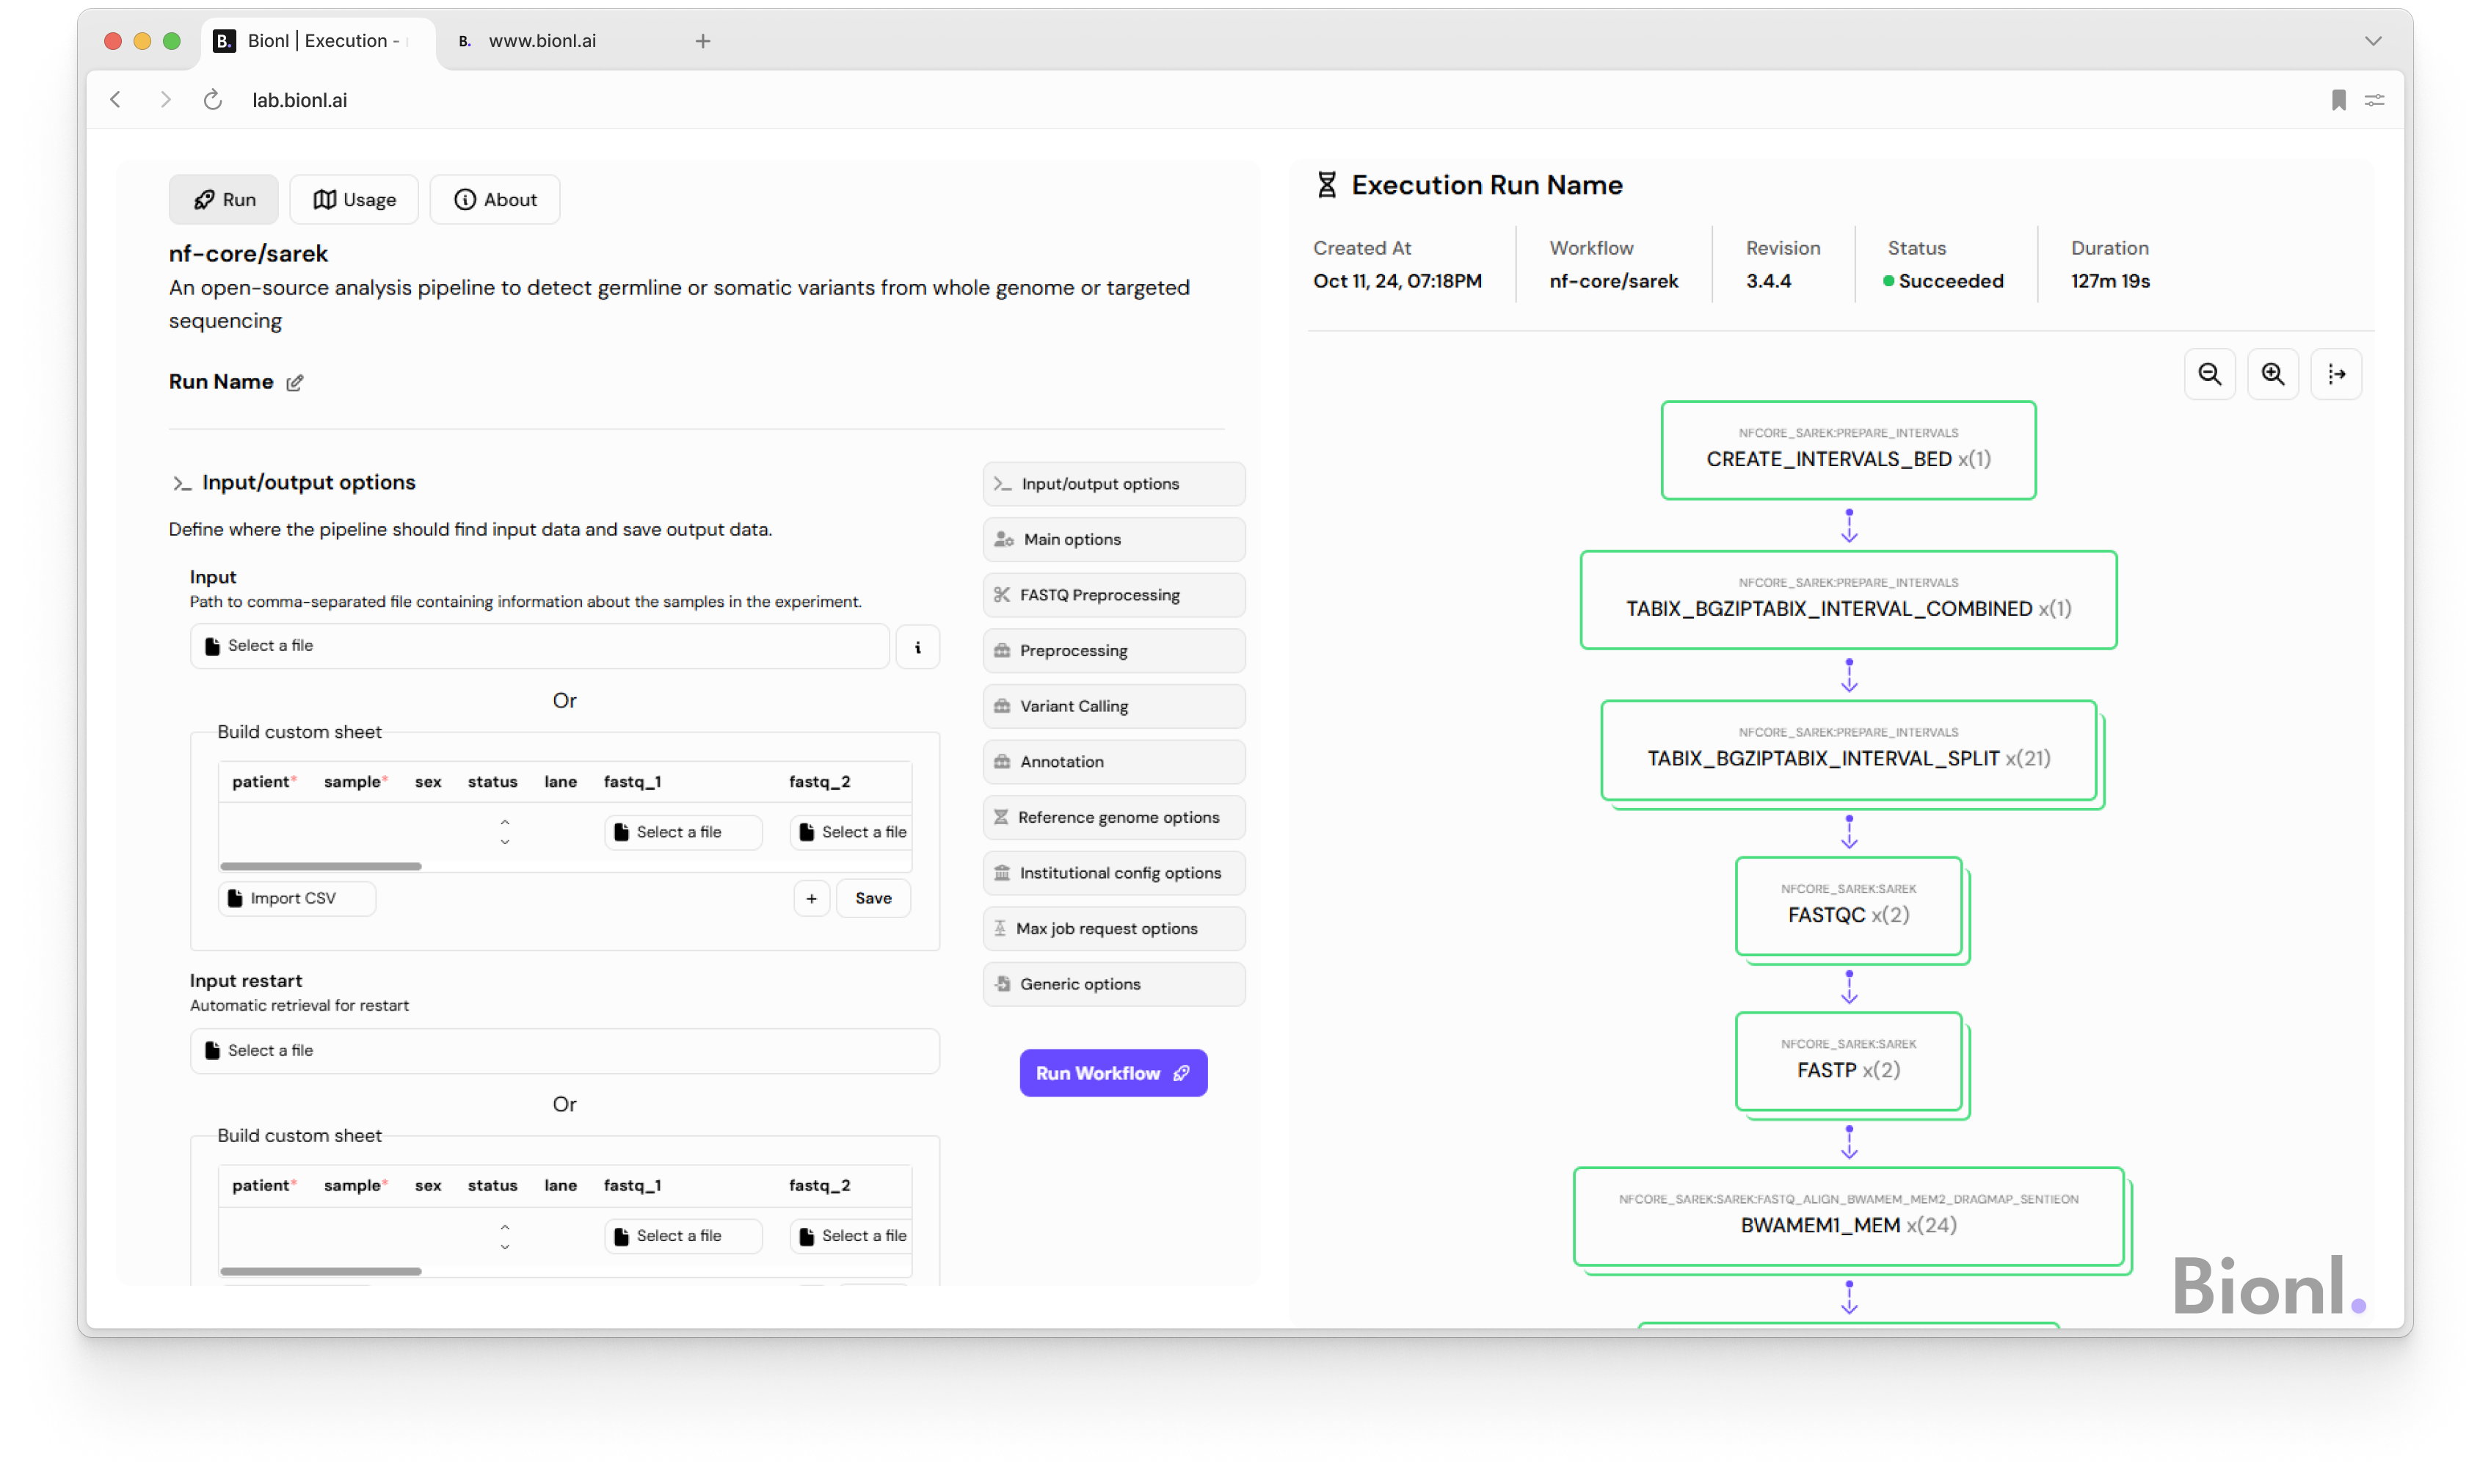Screen dimensions: 2491x1484
Task: Import CSV into the first custom sheet
Action: (x=298, y=899)
